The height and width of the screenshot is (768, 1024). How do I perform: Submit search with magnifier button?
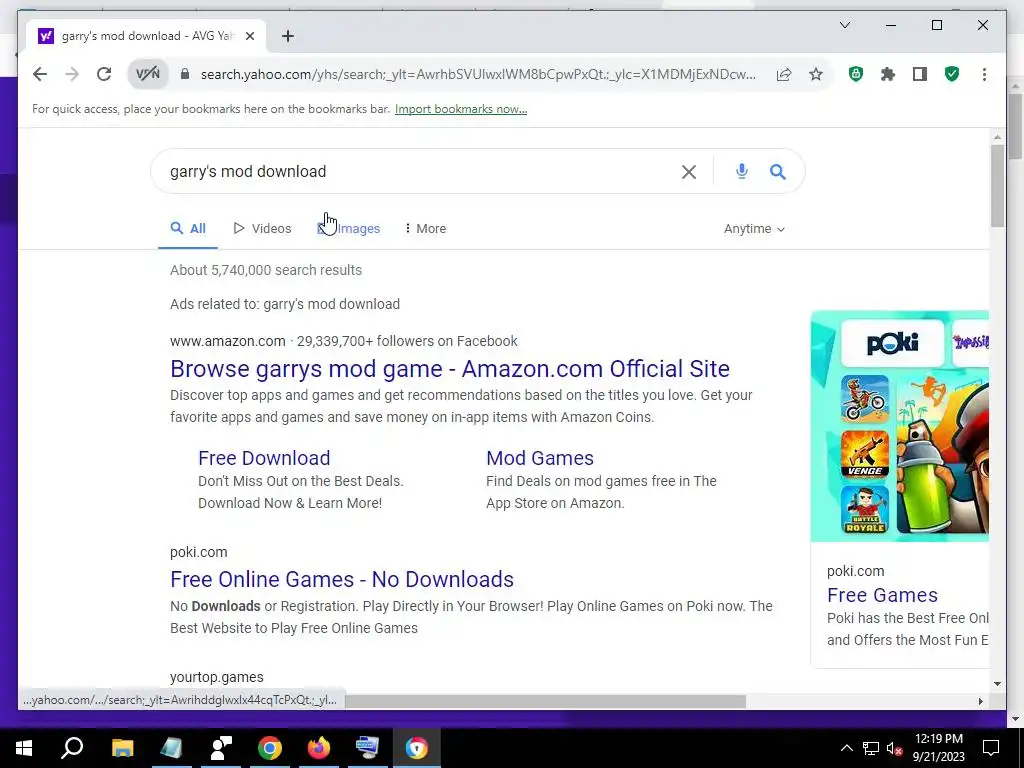777,172
